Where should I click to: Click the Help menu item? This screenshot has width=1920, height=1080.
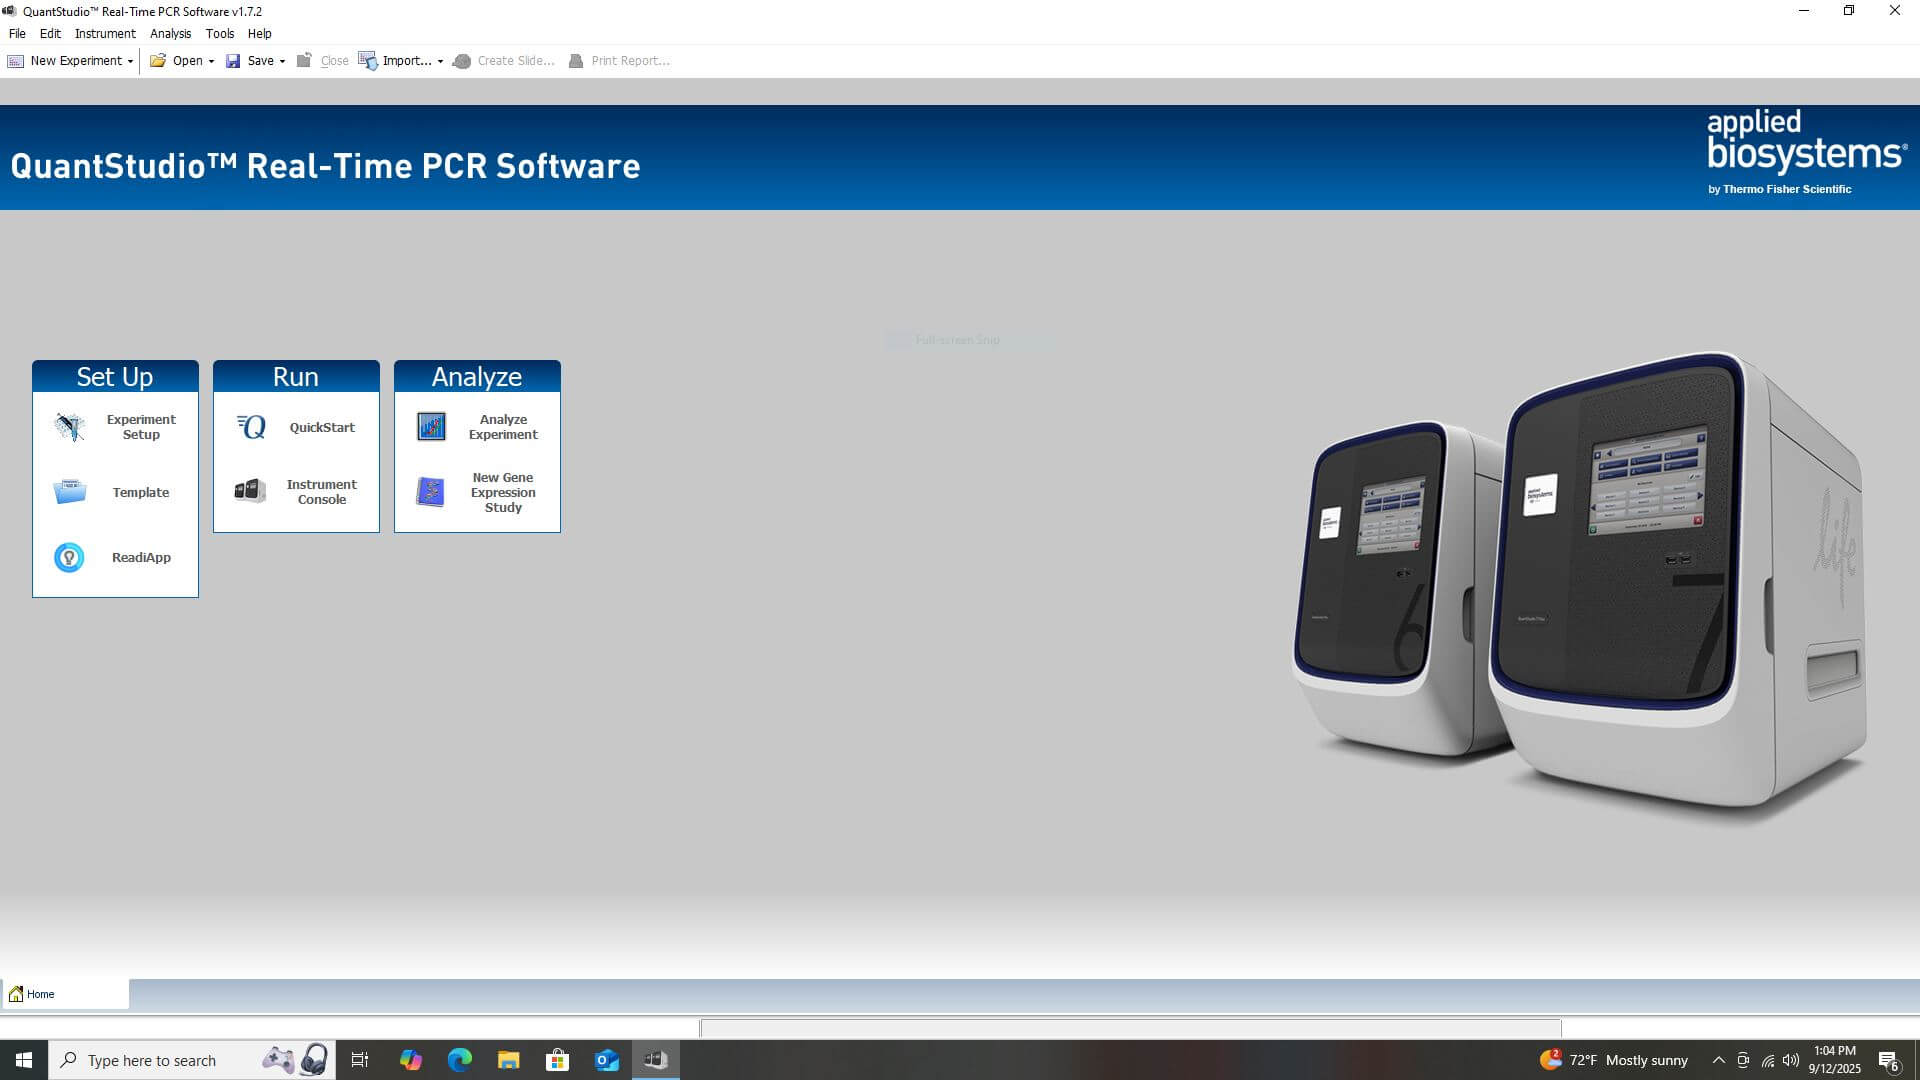259,33
